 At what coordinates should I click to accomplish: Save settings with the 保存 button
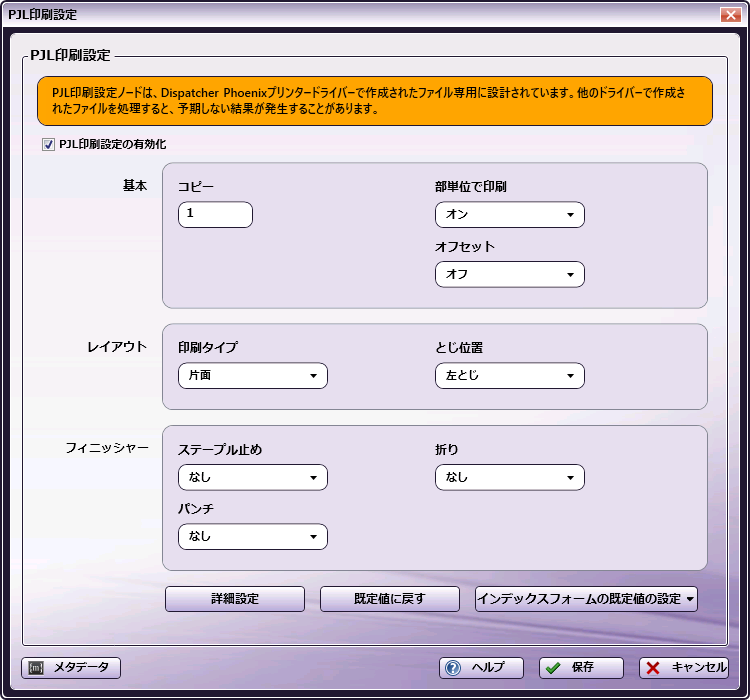pyautogui.click(x=581, y=667)
